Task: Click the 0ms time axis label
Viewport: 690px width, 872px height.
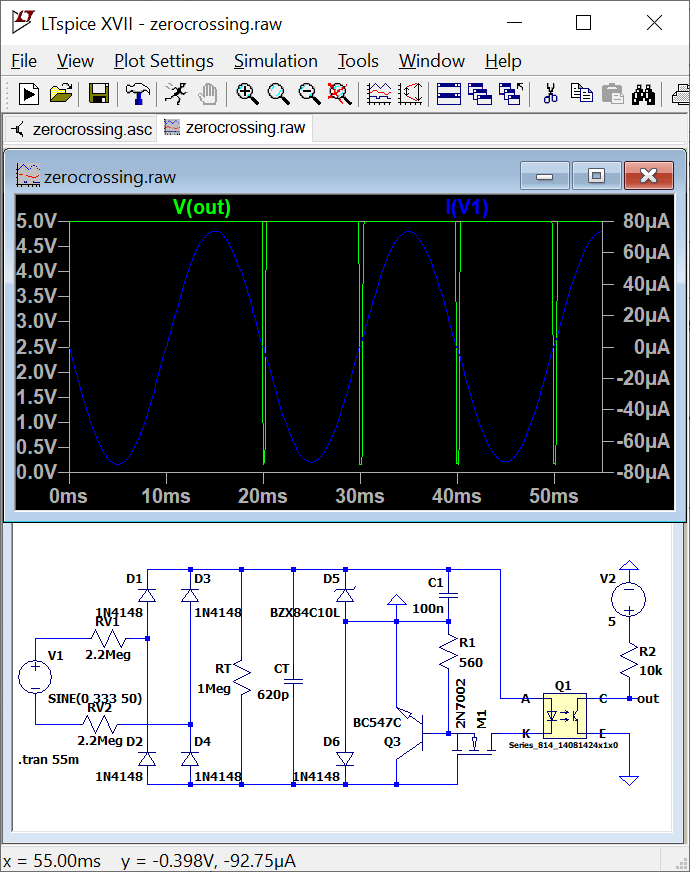Action: [x=68, y=496]
